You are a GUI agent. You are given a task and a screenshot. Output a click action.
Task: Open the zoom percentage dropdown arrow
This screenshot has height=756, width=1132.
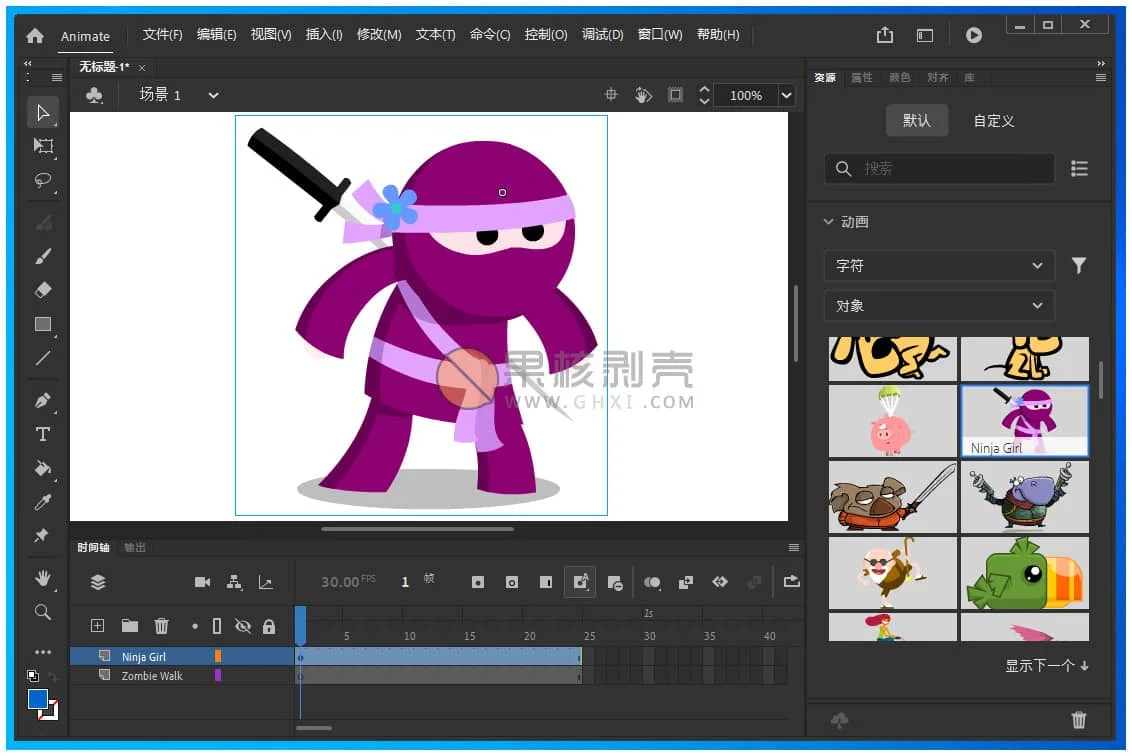[x=787, y=95]
